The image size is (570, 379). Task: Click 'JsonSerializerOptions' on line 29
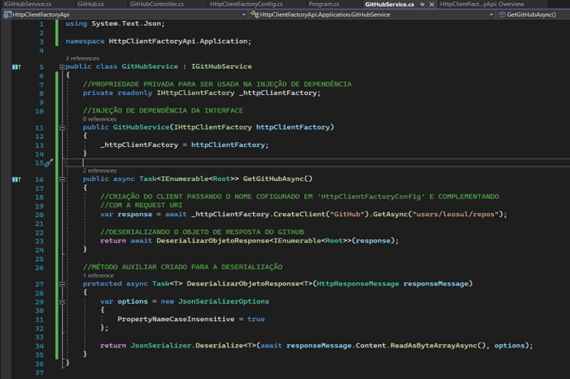coord(224,302)
